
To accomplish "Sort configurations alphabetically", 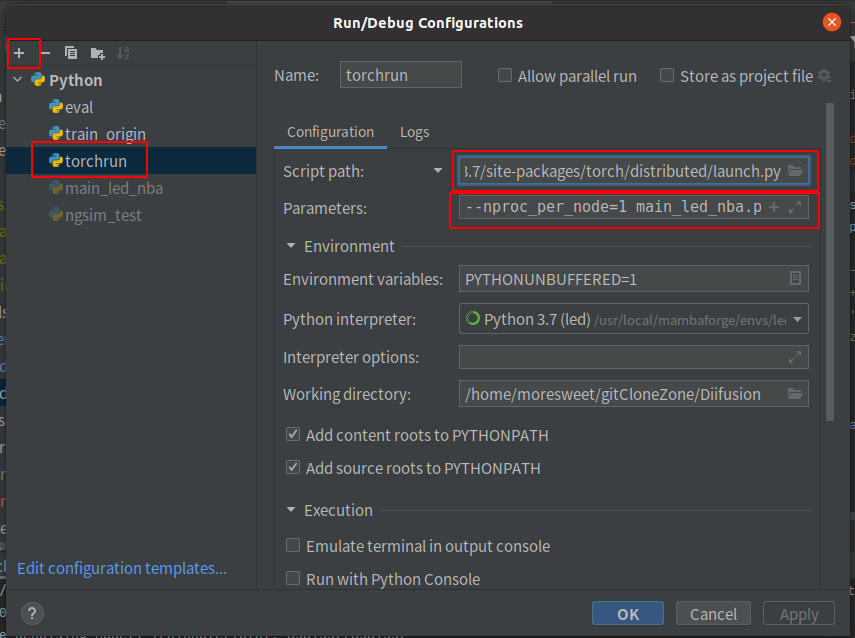I will click(123, 53).
